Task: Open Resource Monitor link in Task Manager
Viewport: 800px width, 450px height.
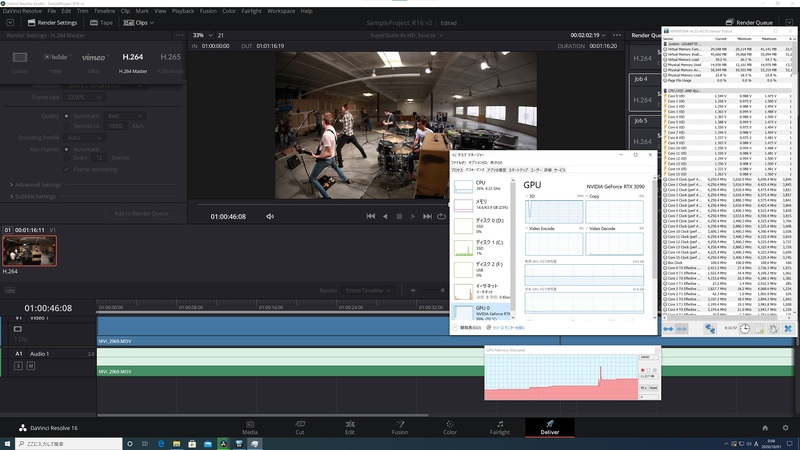Action: click(506, 328)
